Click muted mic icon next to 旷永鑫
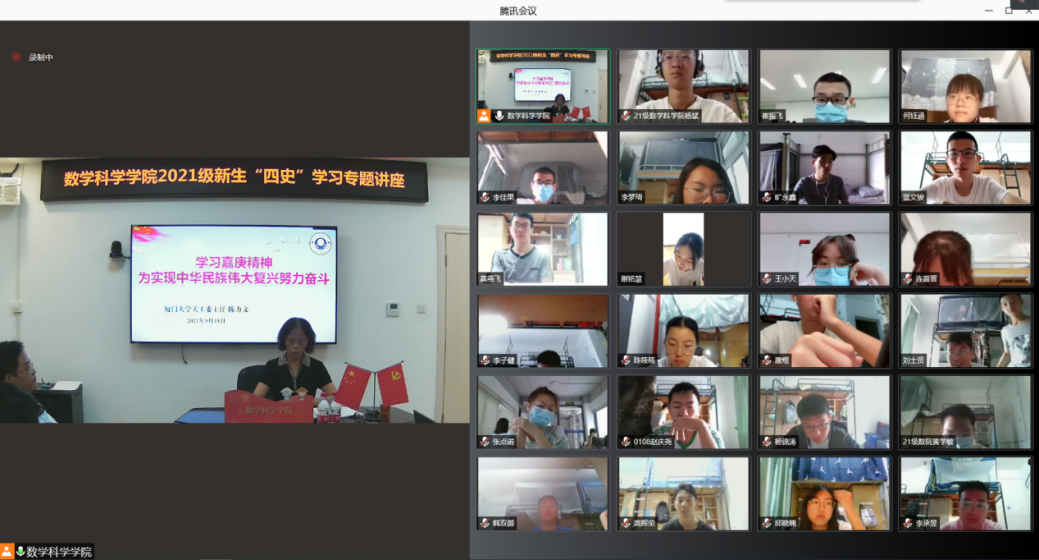 click(x=766, y=197)
